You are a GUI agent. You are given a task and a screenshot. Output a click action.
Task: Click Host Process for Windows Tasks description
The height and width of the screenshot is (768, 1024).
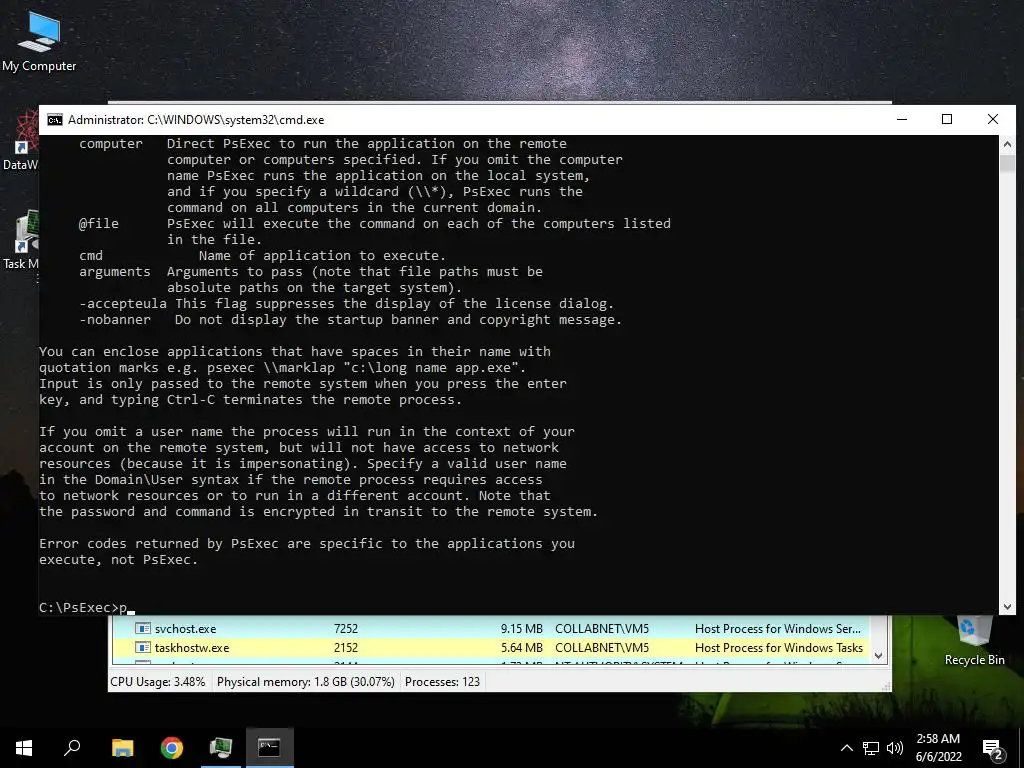tap(778, 648)
